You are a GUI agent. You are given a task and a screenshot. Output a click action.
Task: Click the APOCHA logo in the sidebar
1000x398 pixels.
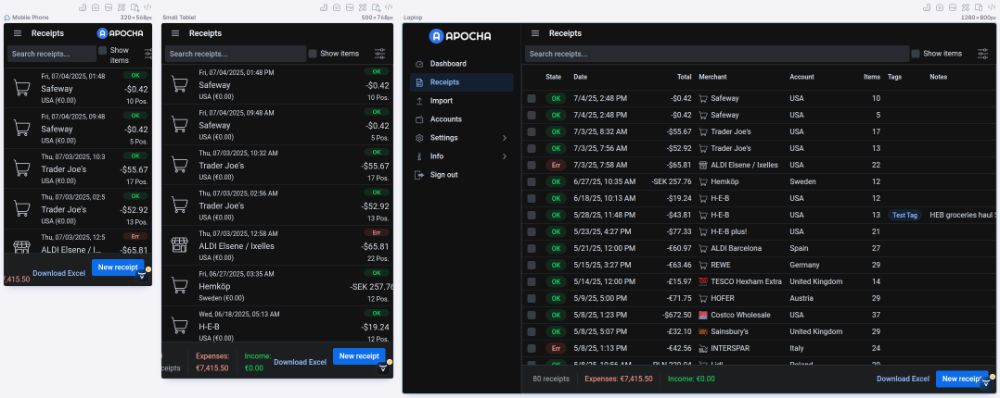(460, 36)
